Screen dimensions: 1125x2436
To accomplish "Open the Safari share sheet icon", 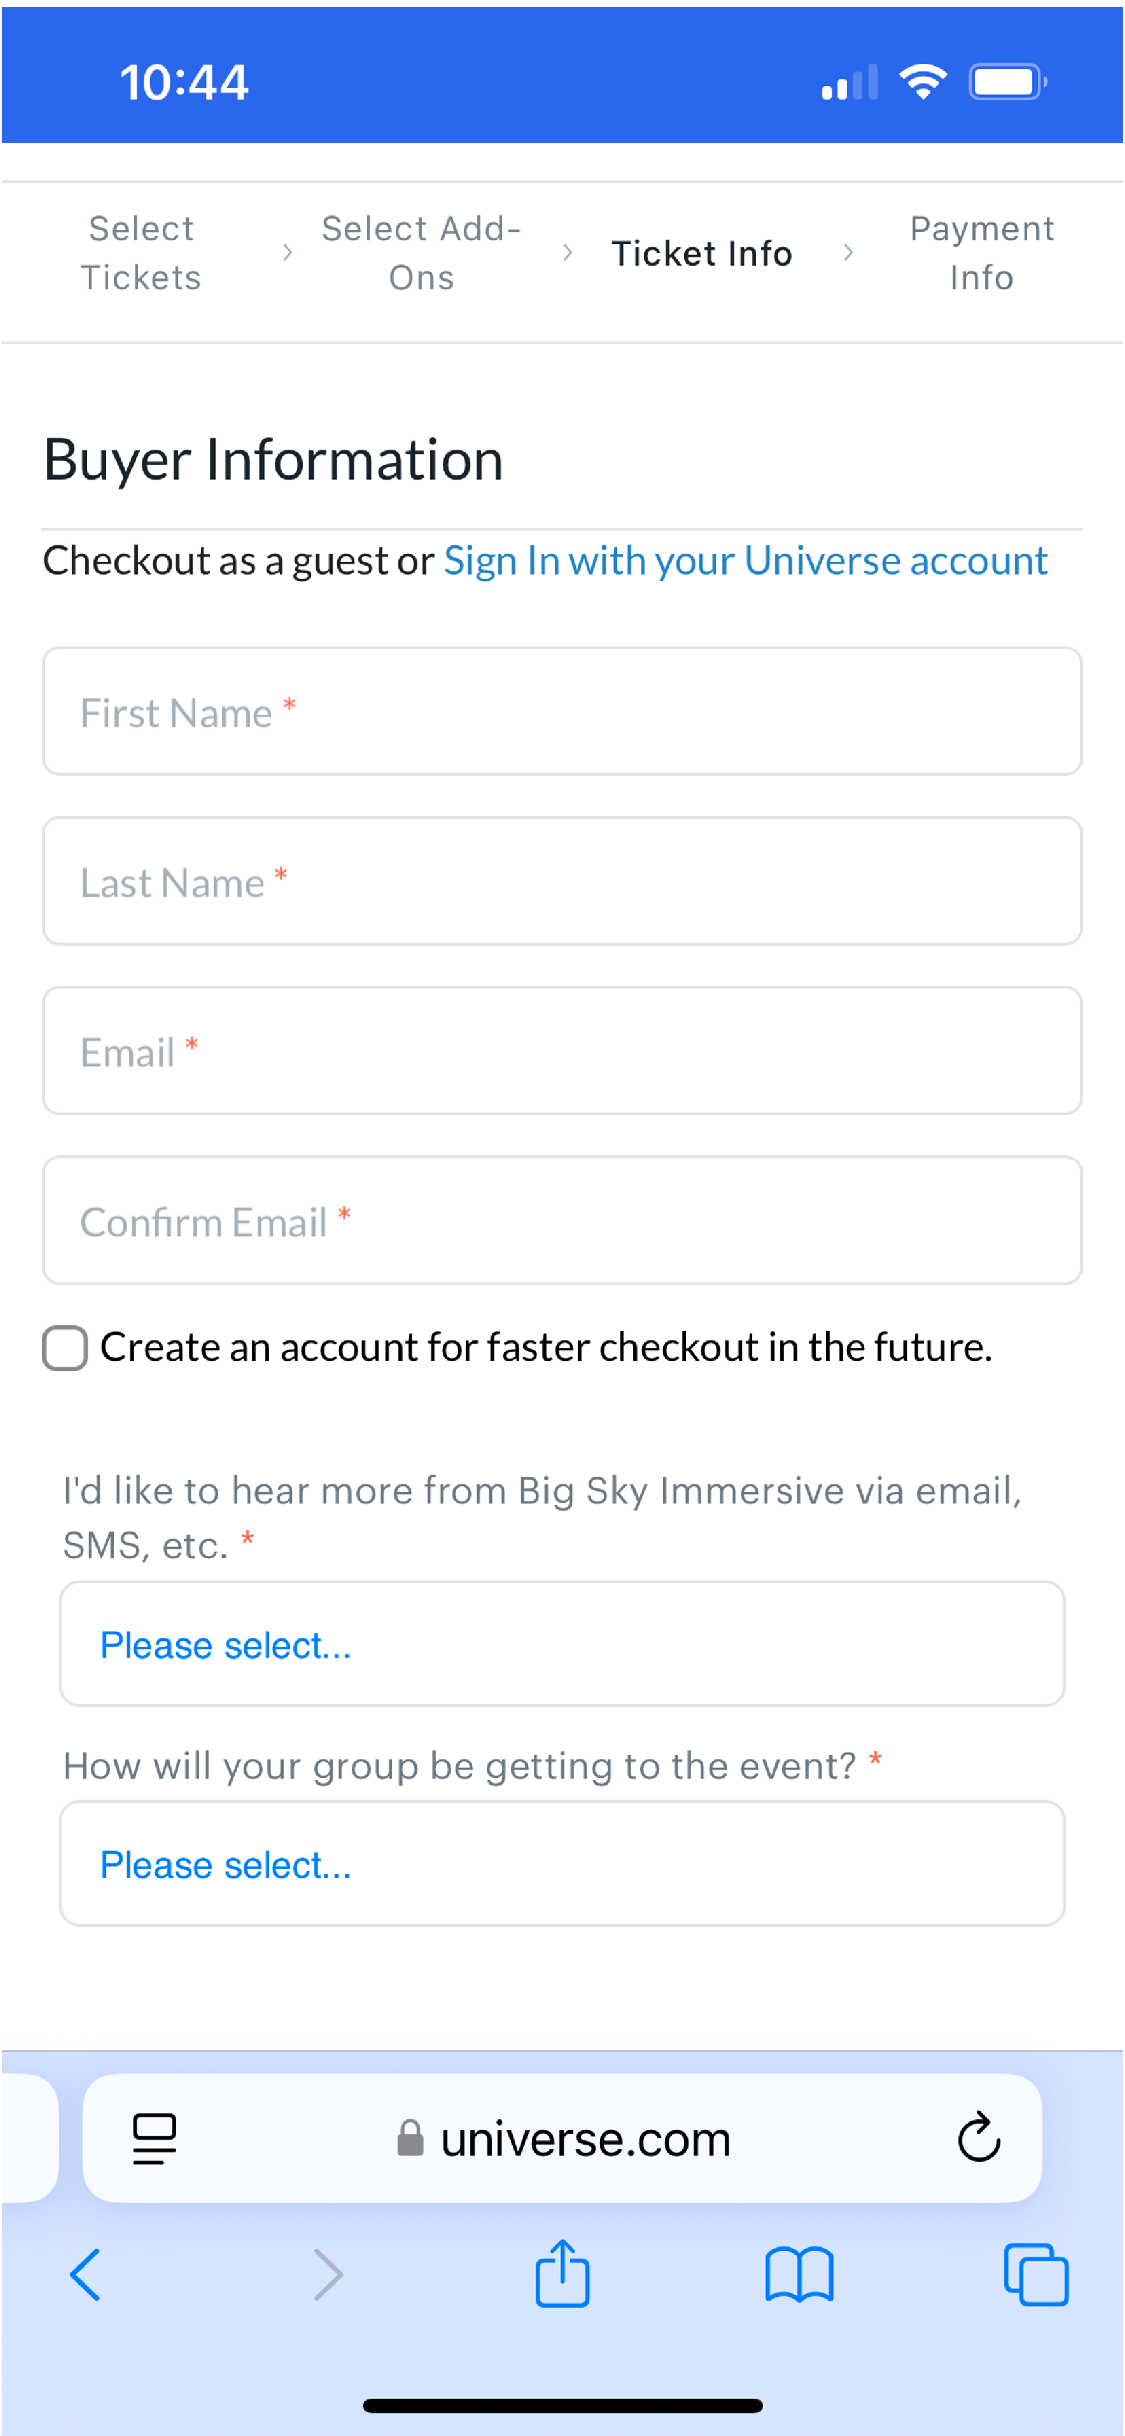I will (x=562, y=2272).
